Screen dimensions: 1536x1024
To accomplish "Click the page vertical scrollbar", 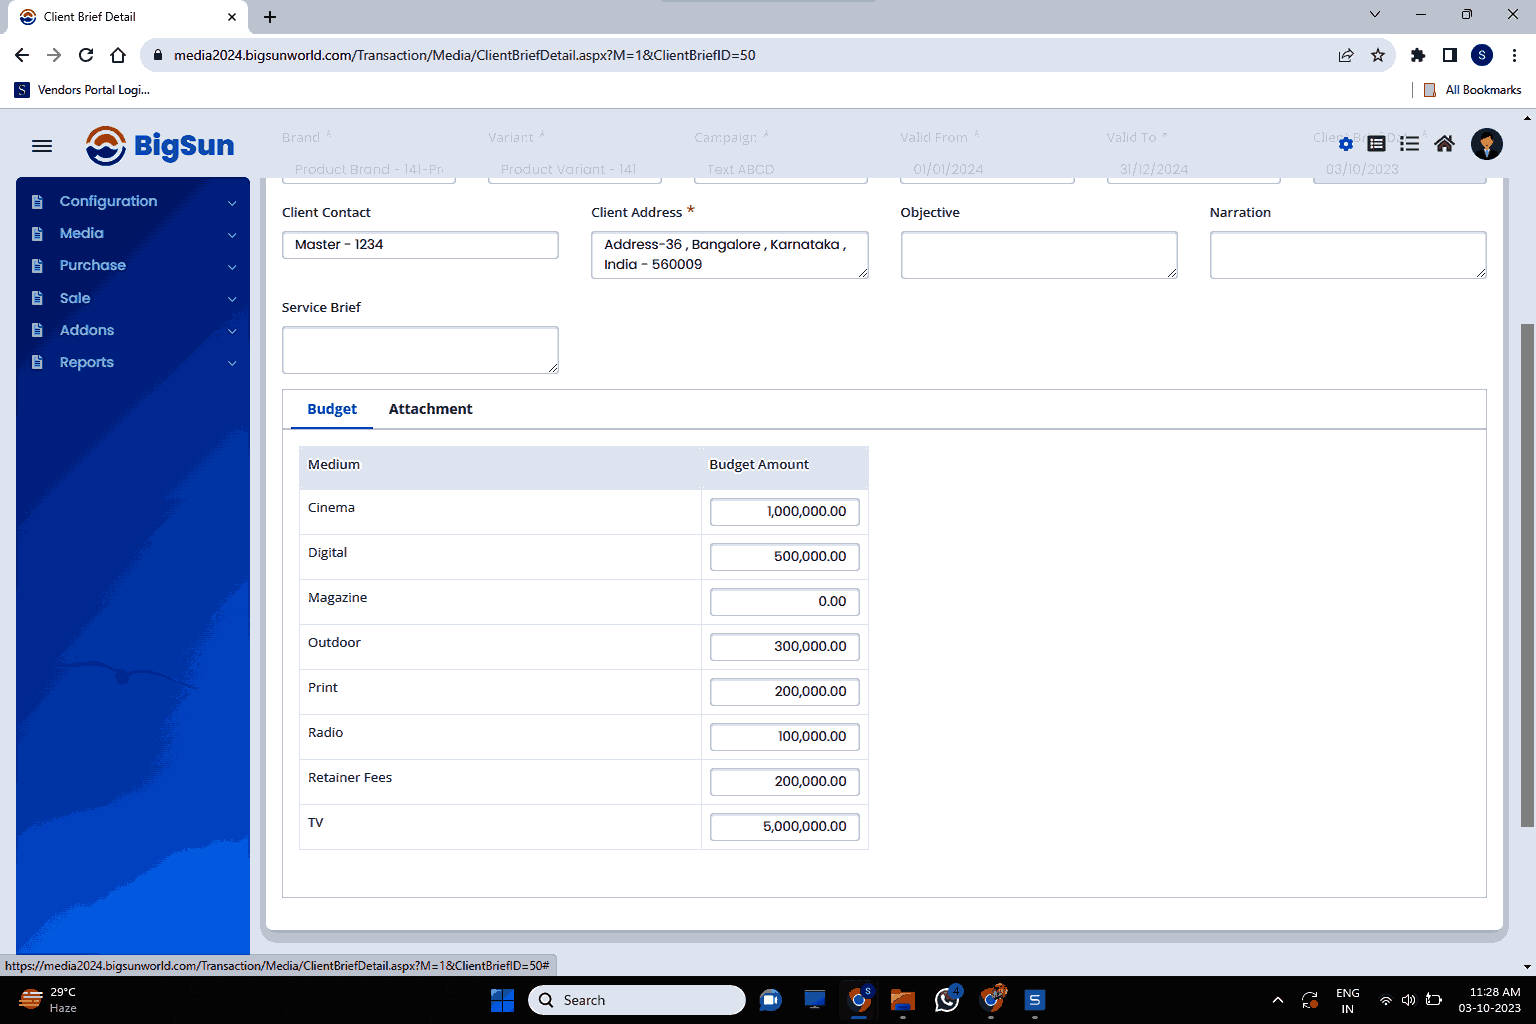I will click(x=1527, y=575).
